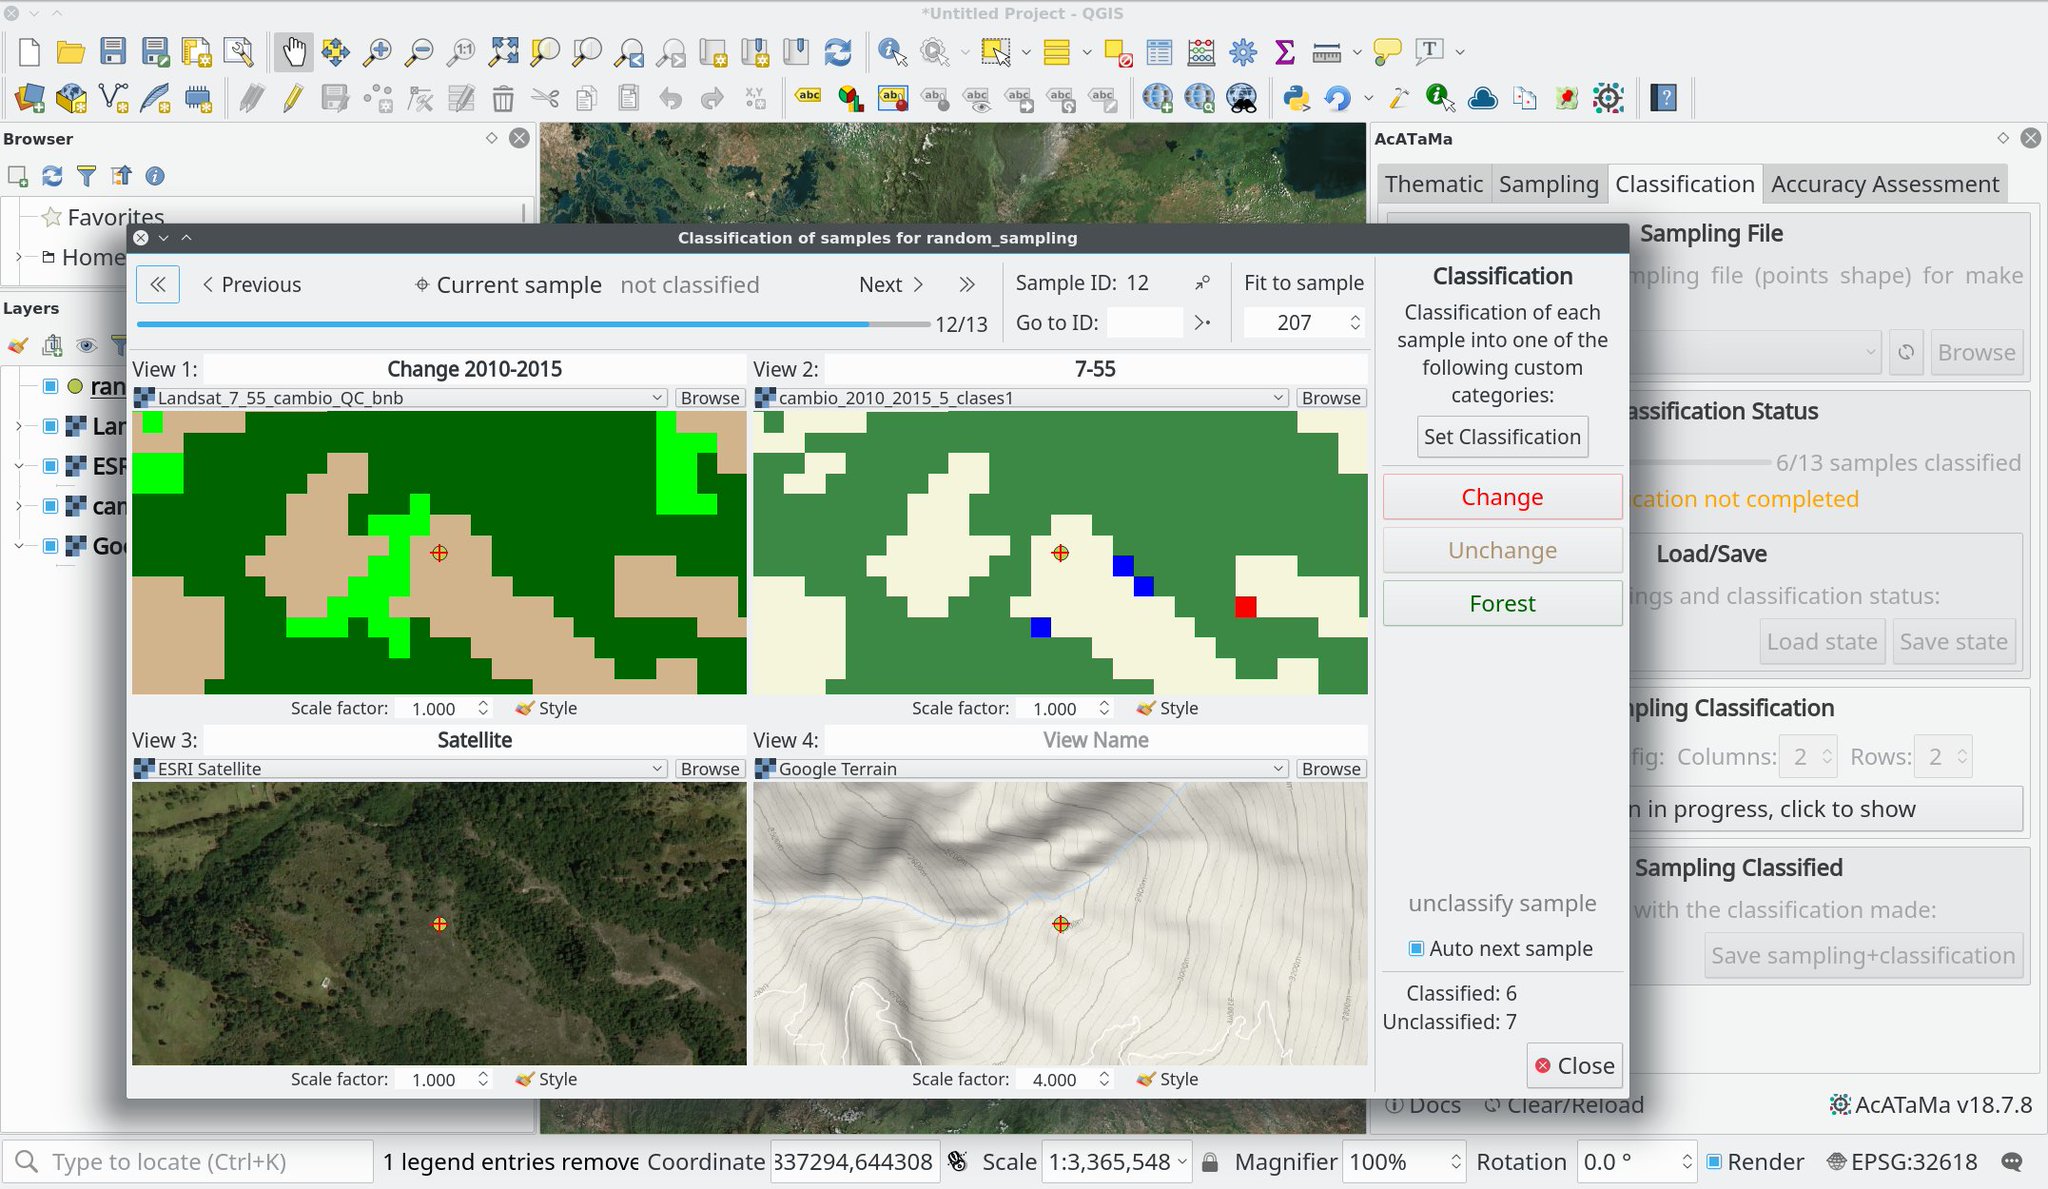Click the Go to ID input field

(1144, 323)
